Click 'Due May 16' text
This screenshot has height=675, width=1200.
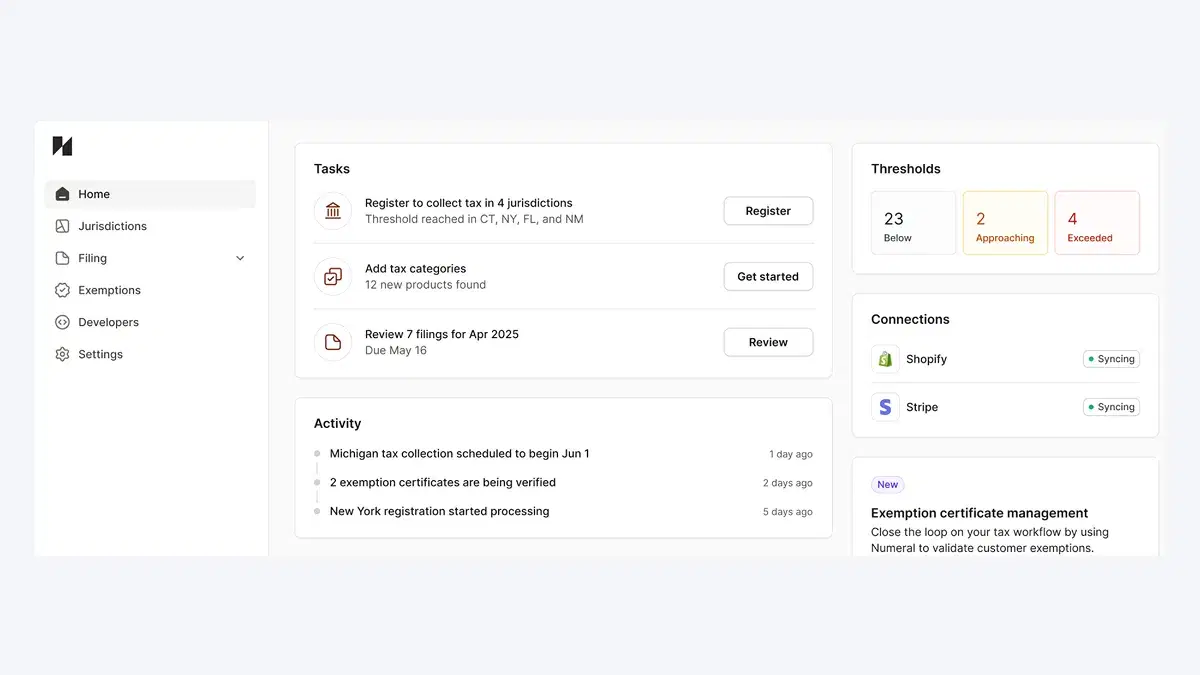pos(396,351)
